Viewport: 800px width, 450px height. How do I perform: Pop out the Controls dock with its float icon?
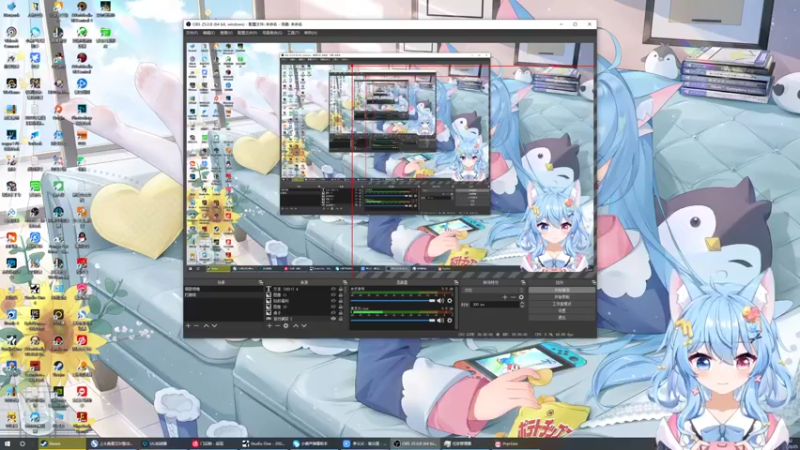coord(593,282)
